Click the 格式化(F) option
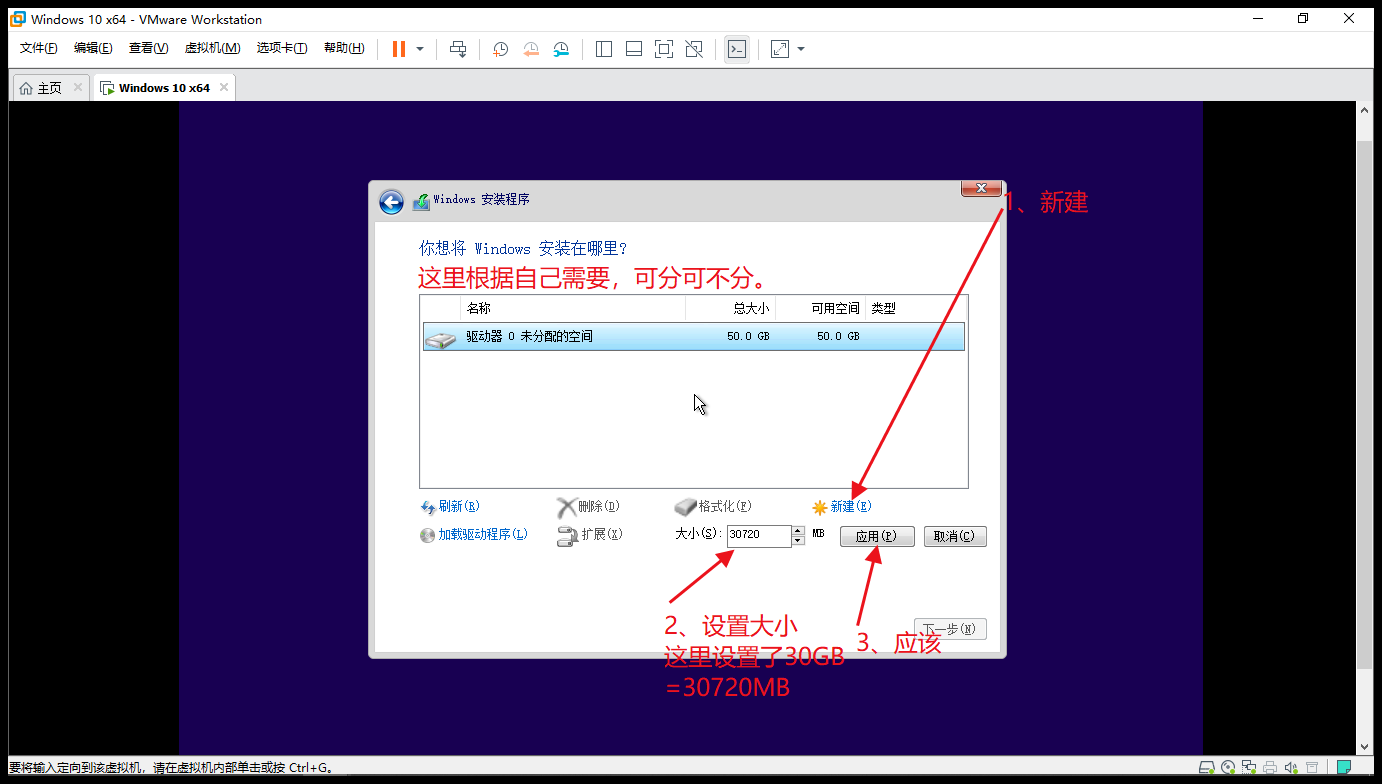Viewport: 1382px width, 784px height. click(x=714, y=507)
